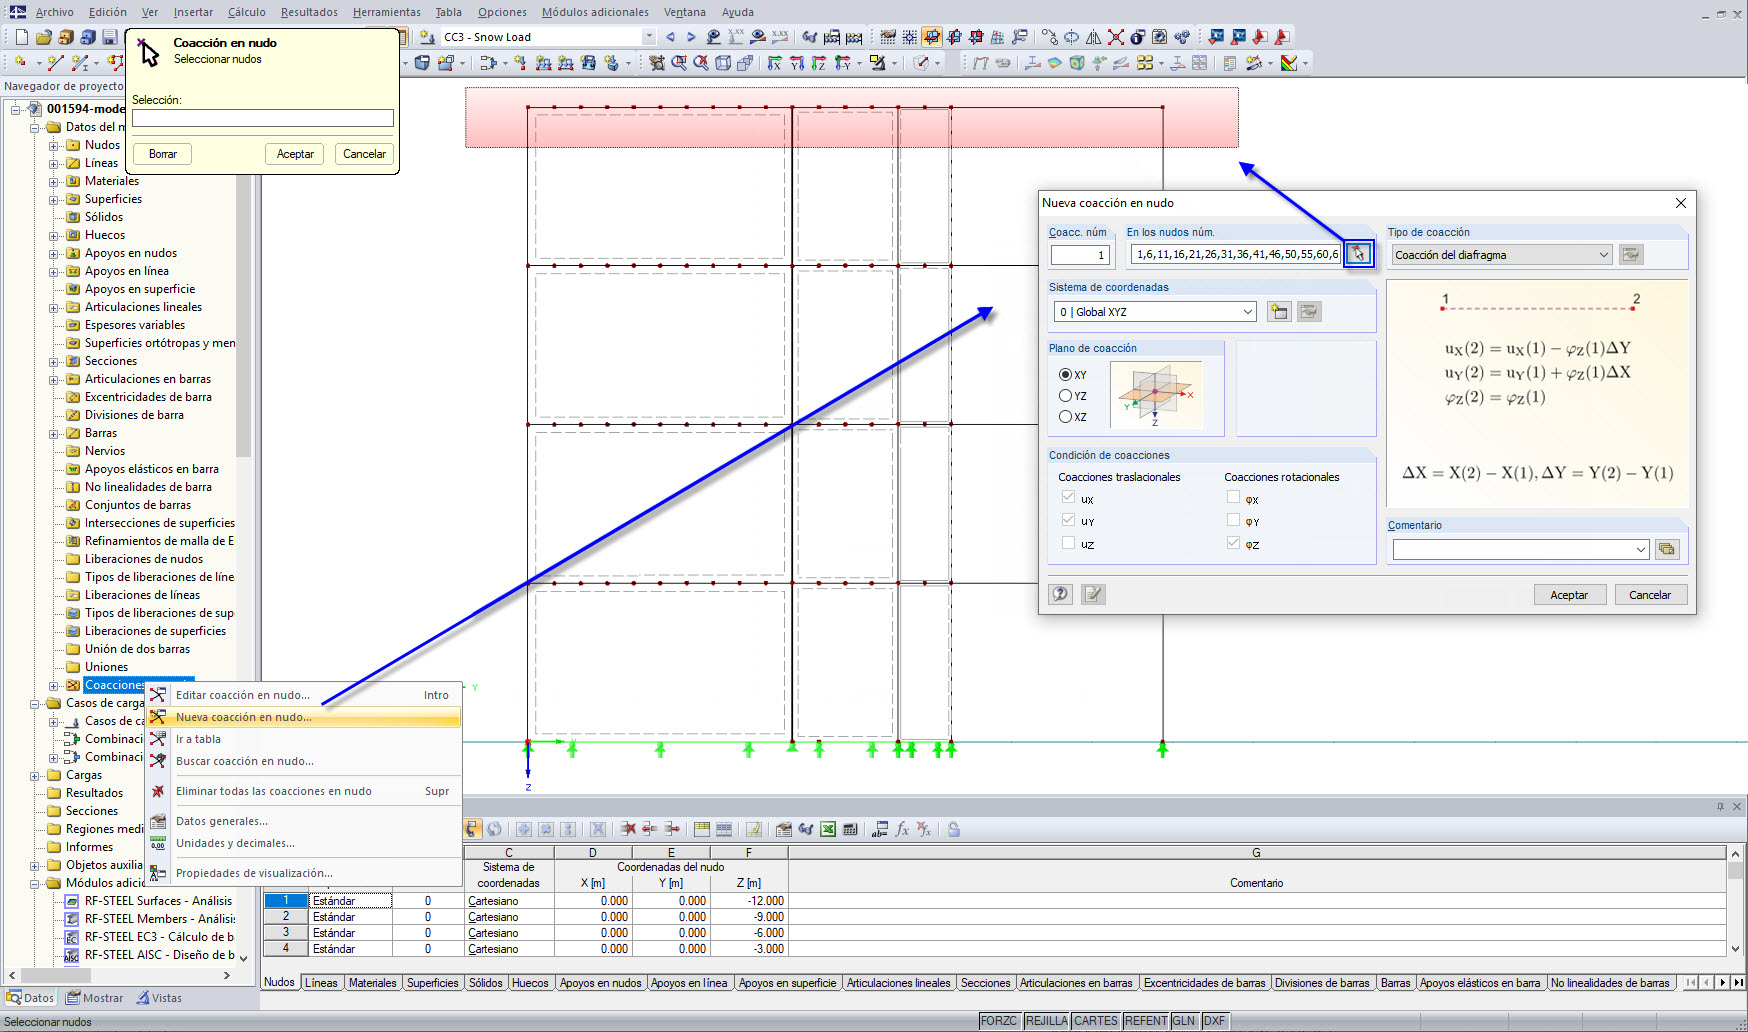
Task: Click the formula fx icon in table toolbar
Action: 902,829
